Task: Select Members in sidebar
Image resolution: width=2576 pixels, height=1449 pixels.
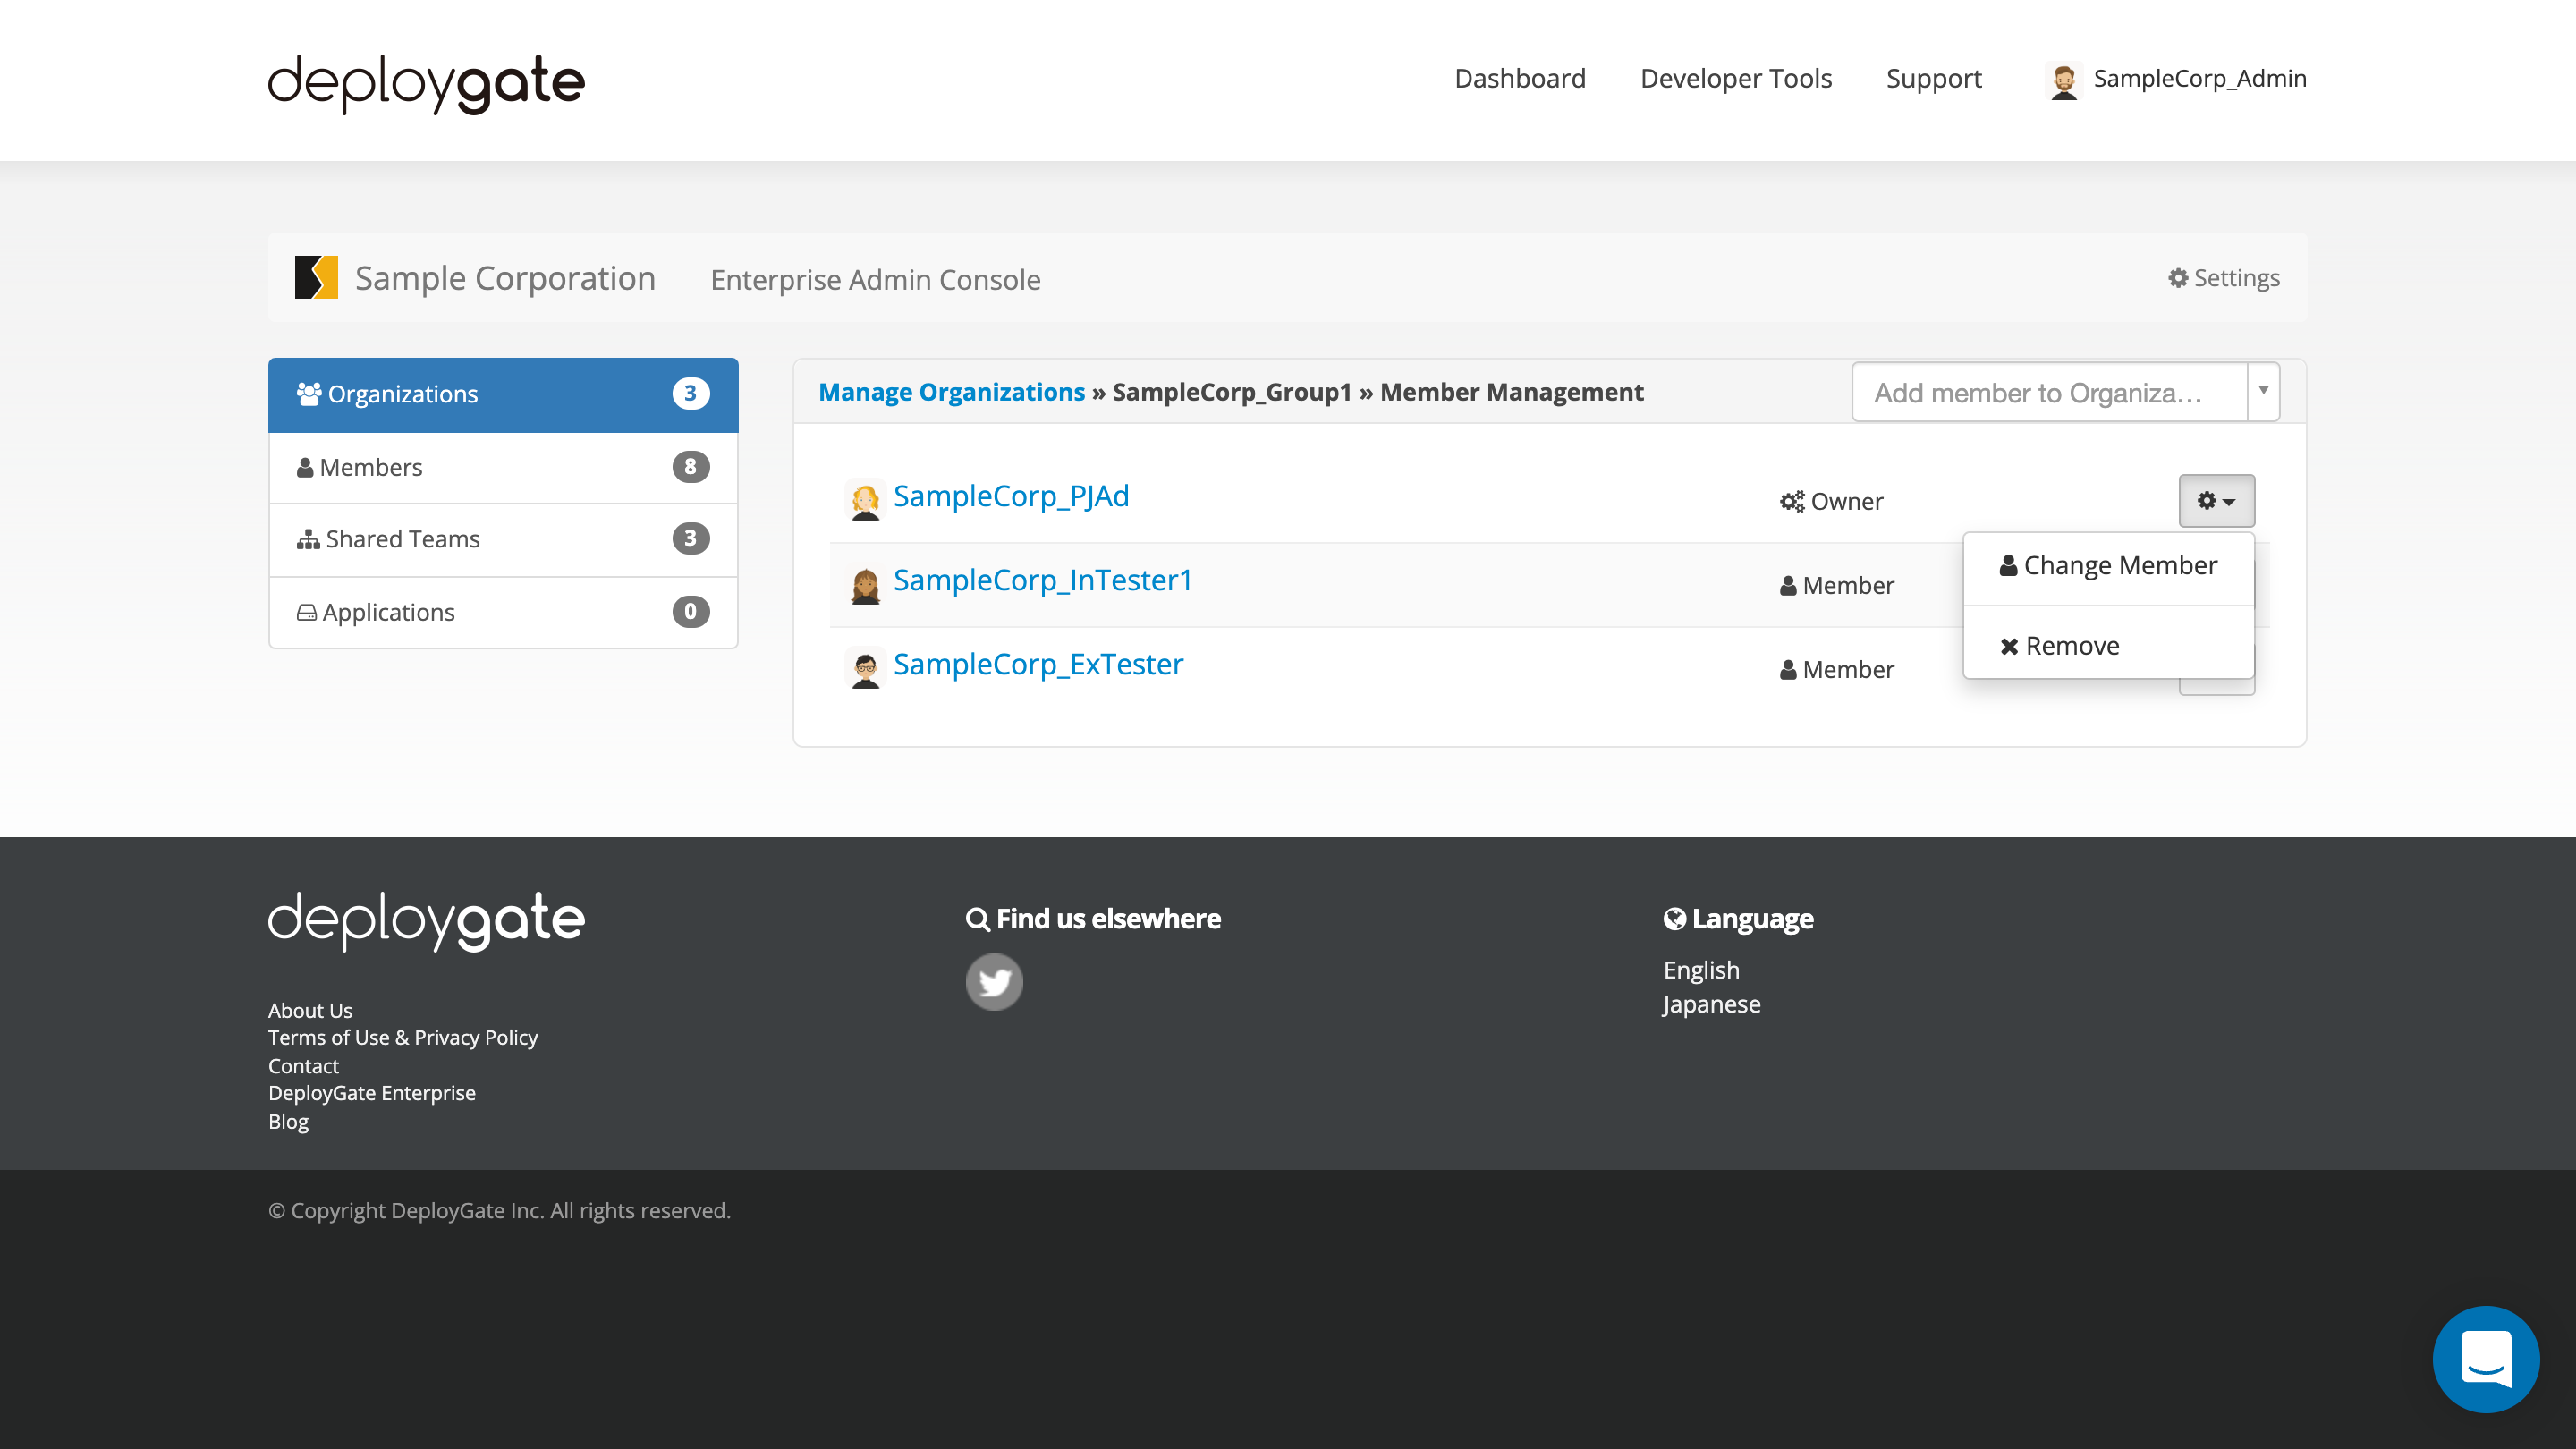Action: 503,467
